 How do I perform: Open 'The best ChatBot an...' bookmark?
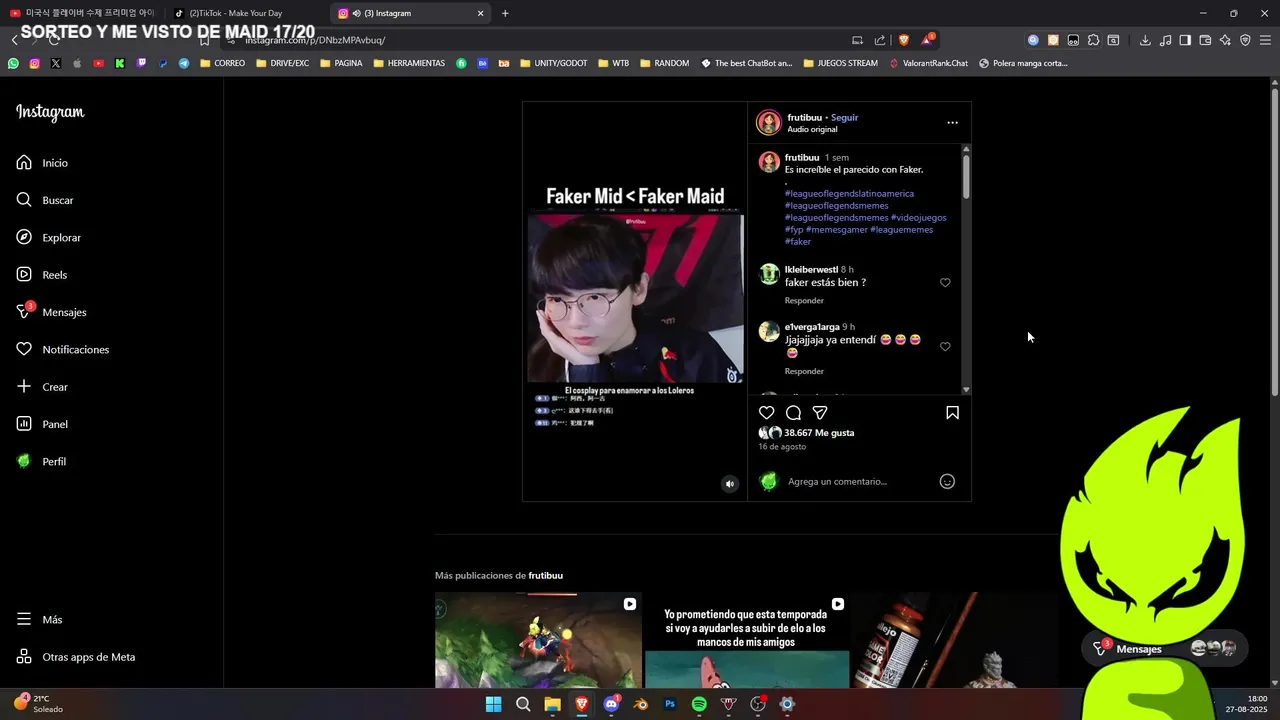pos(746,63)
